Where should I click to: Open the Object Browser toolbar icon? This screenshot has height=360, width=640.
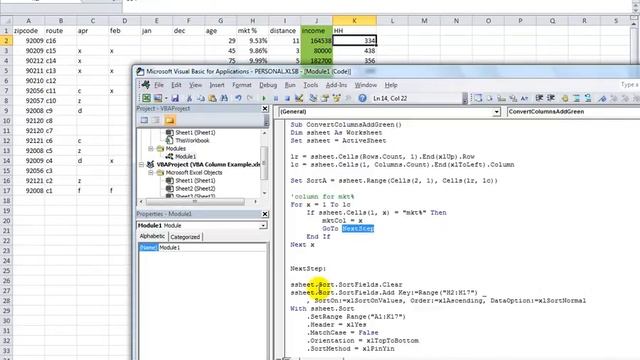pos(336,98)
